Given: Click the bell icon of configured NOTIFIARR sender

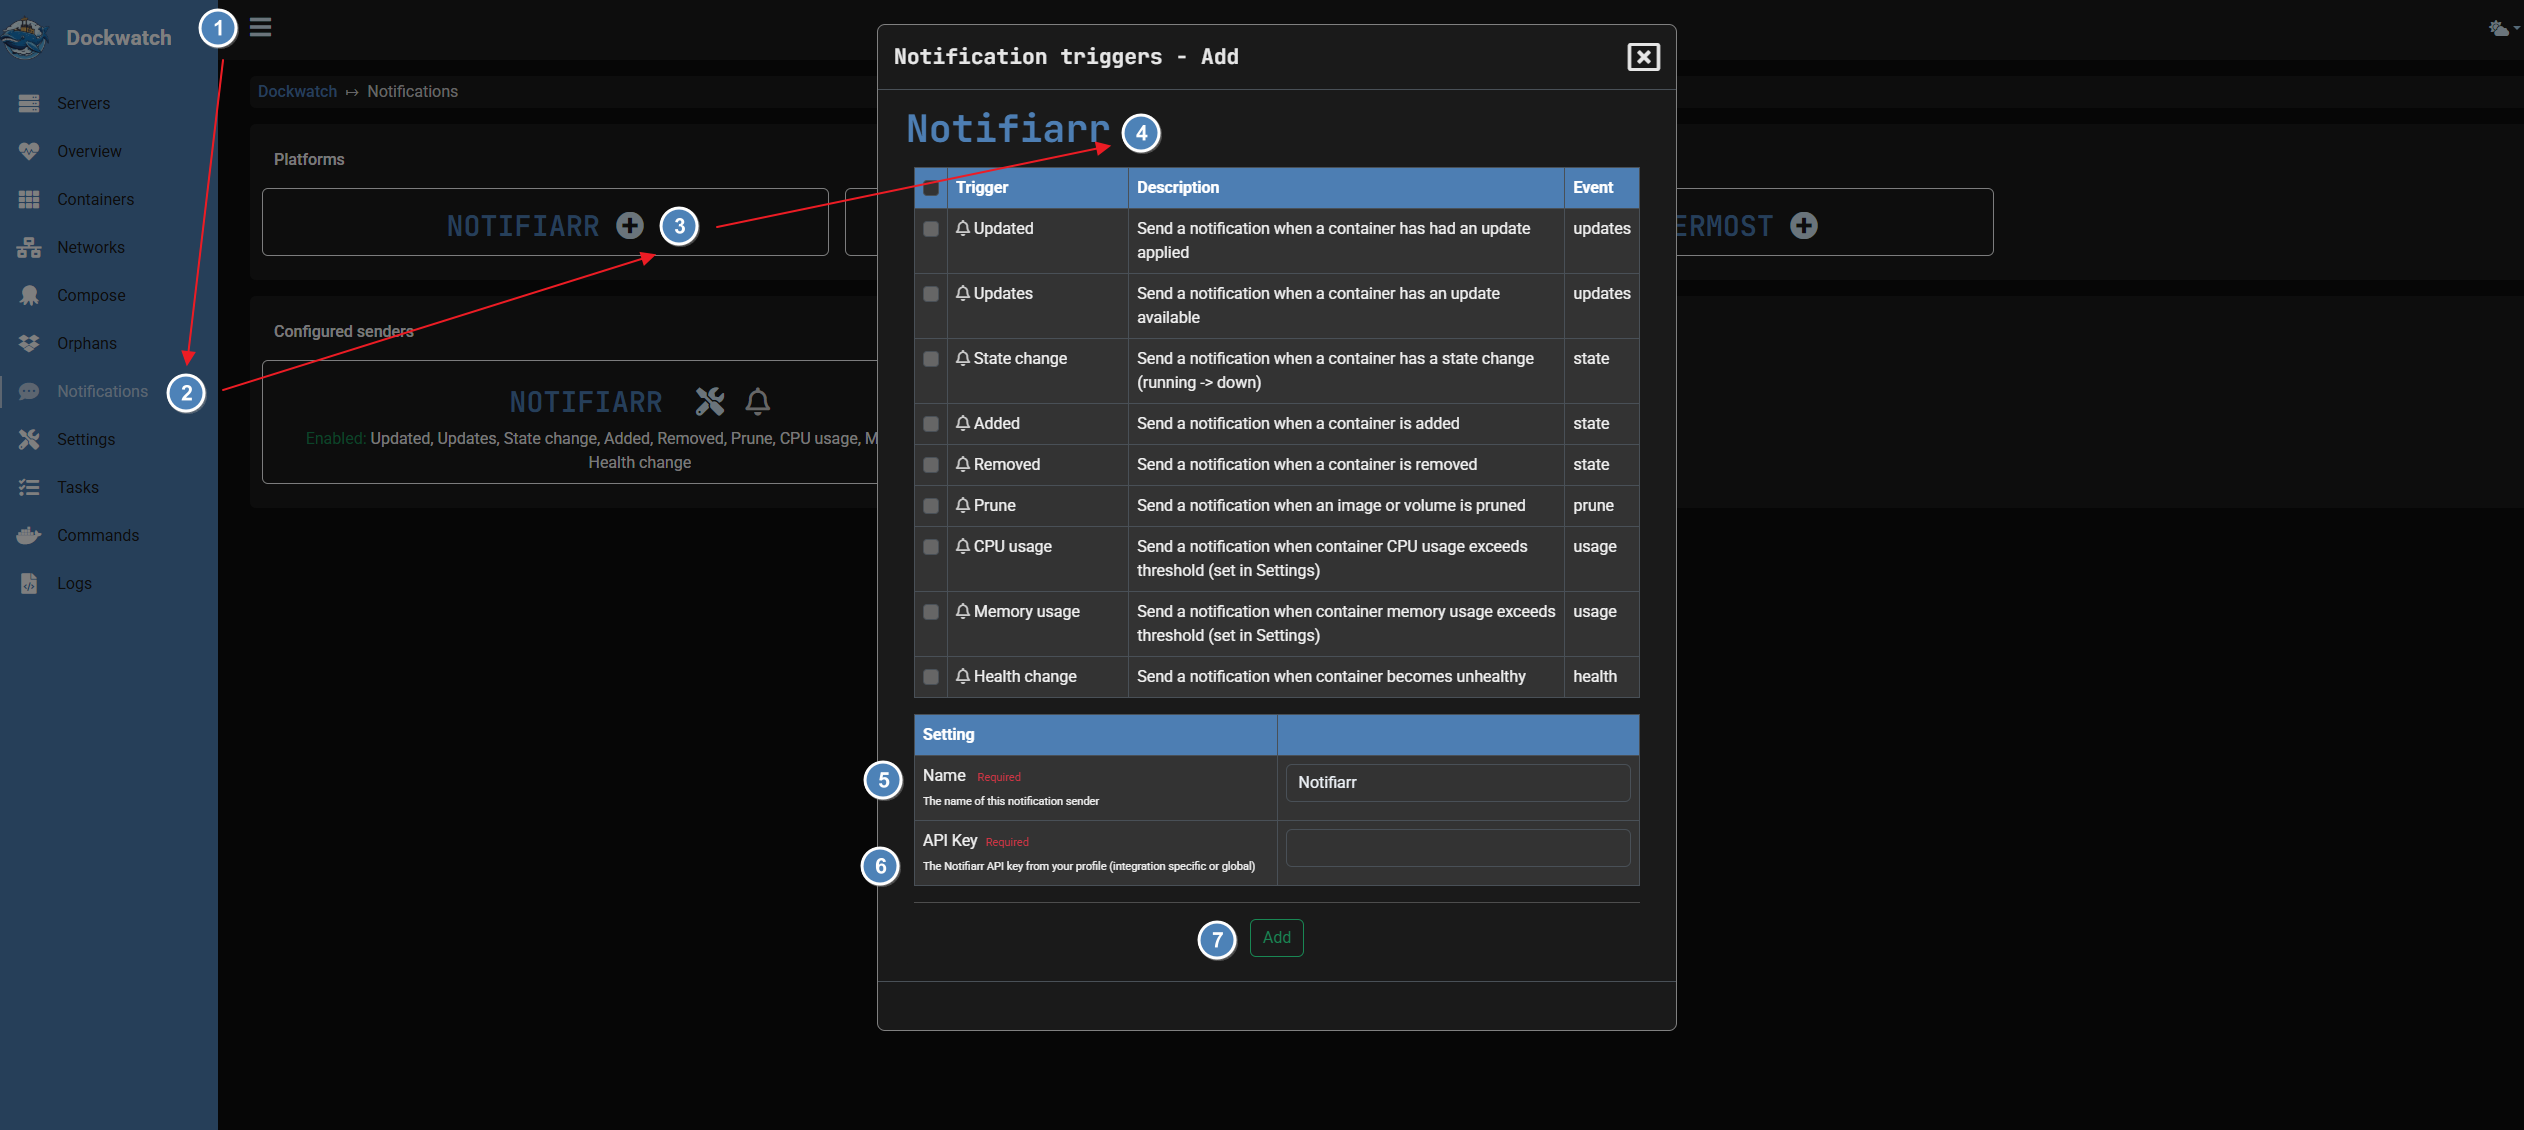Looking at the screenshot, I should click(758, 401).
